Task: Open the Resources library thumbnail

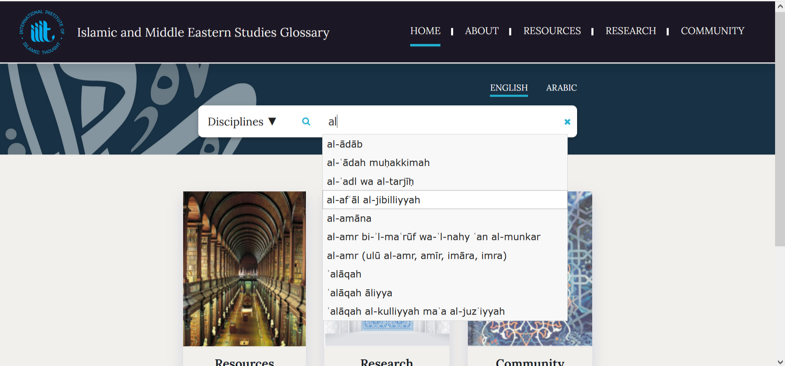Action: (244, 268)
